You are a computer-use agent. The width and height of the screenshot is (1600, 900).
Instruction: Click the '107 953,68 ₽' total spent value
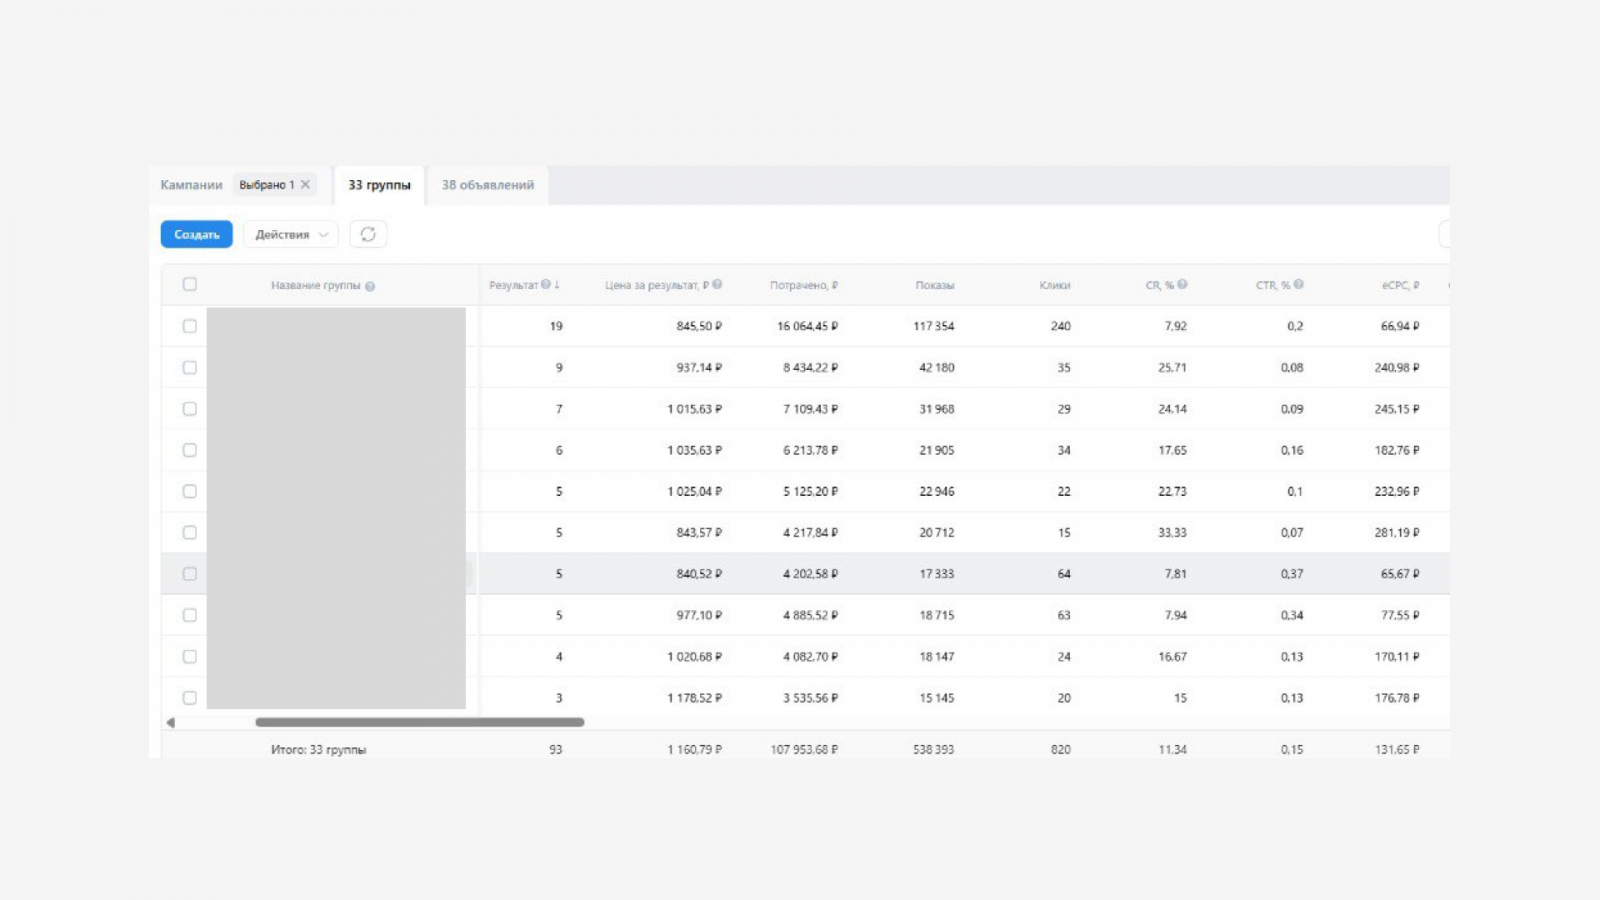coord(804,750)
